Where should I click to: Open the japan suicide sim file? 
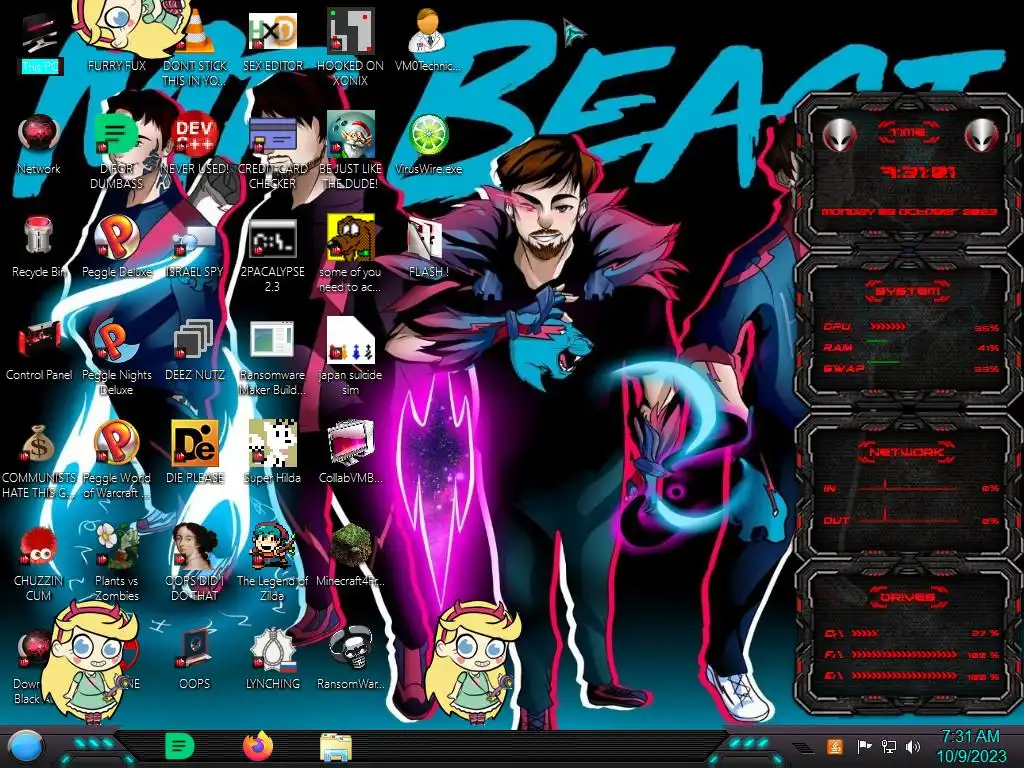pyautogui.click(x=350, y=357)
